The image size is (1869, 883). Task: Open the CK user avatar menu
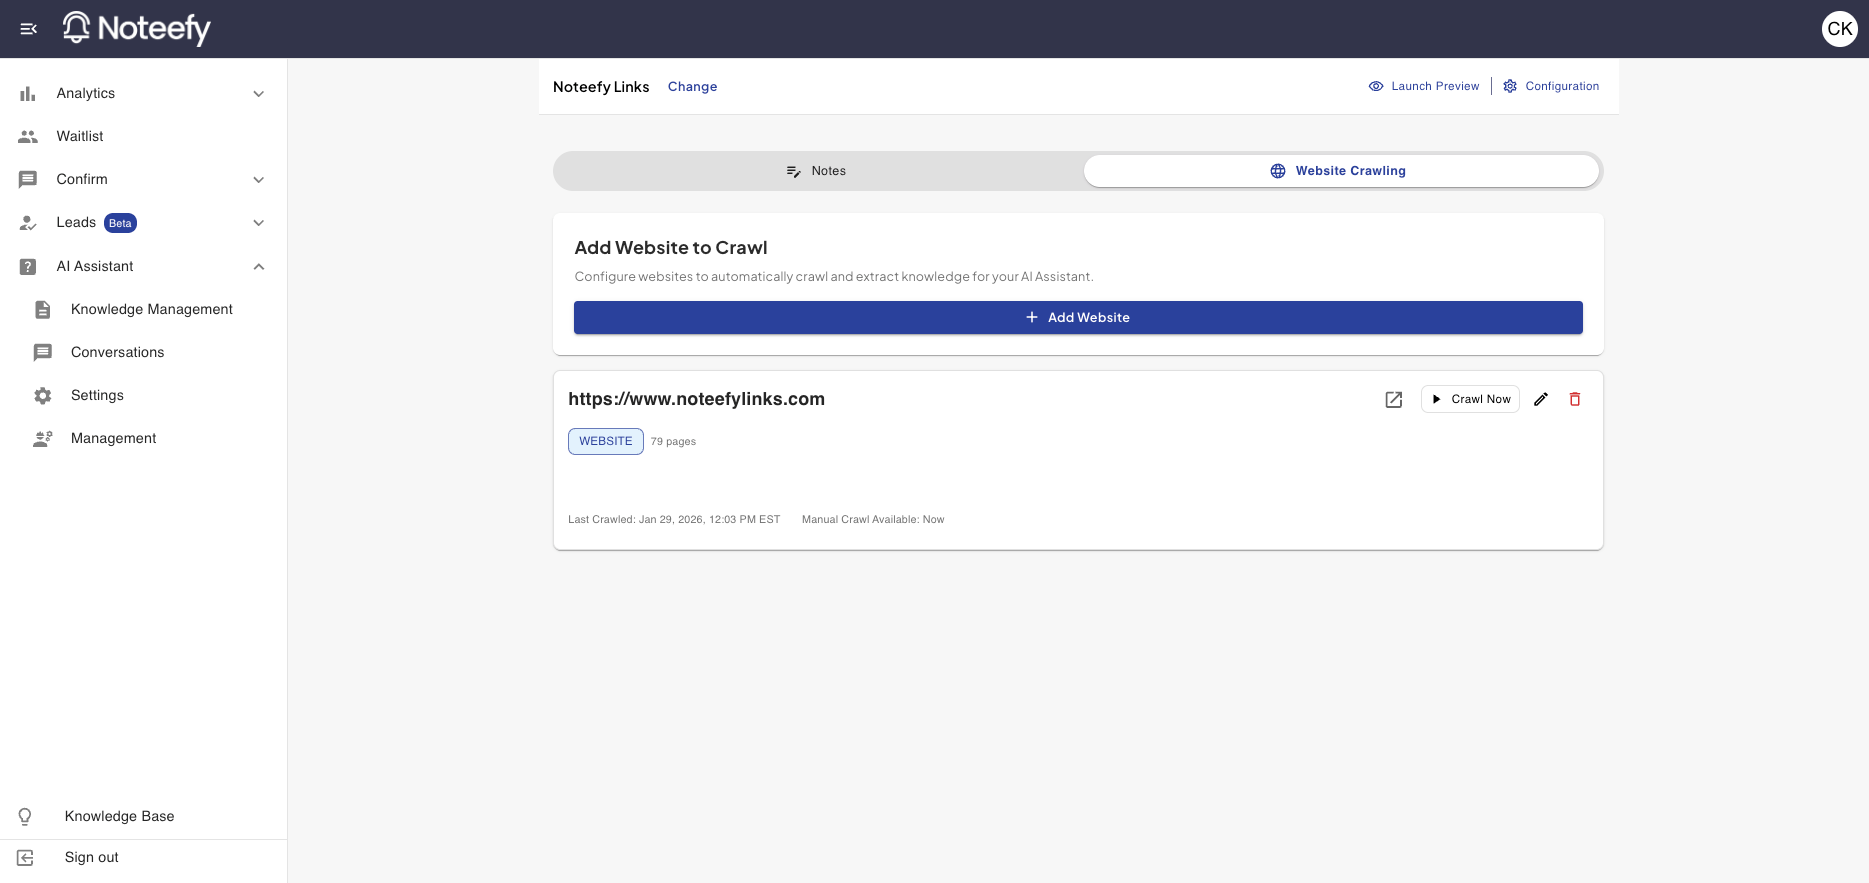point(1839,29)
